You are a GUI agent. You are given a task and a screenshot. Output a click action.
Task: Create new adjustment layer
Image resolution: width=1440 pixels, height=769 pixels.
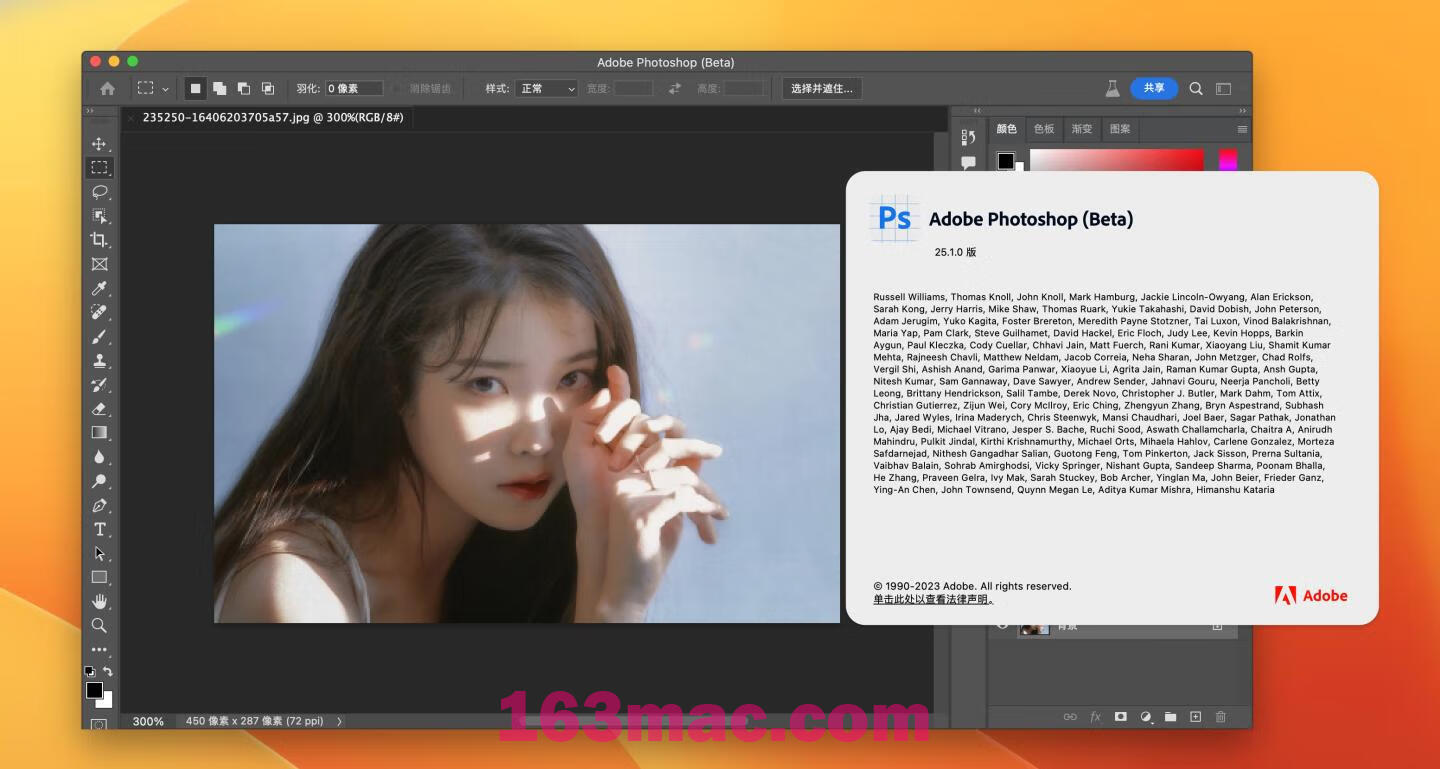(x=1146, y=717)
